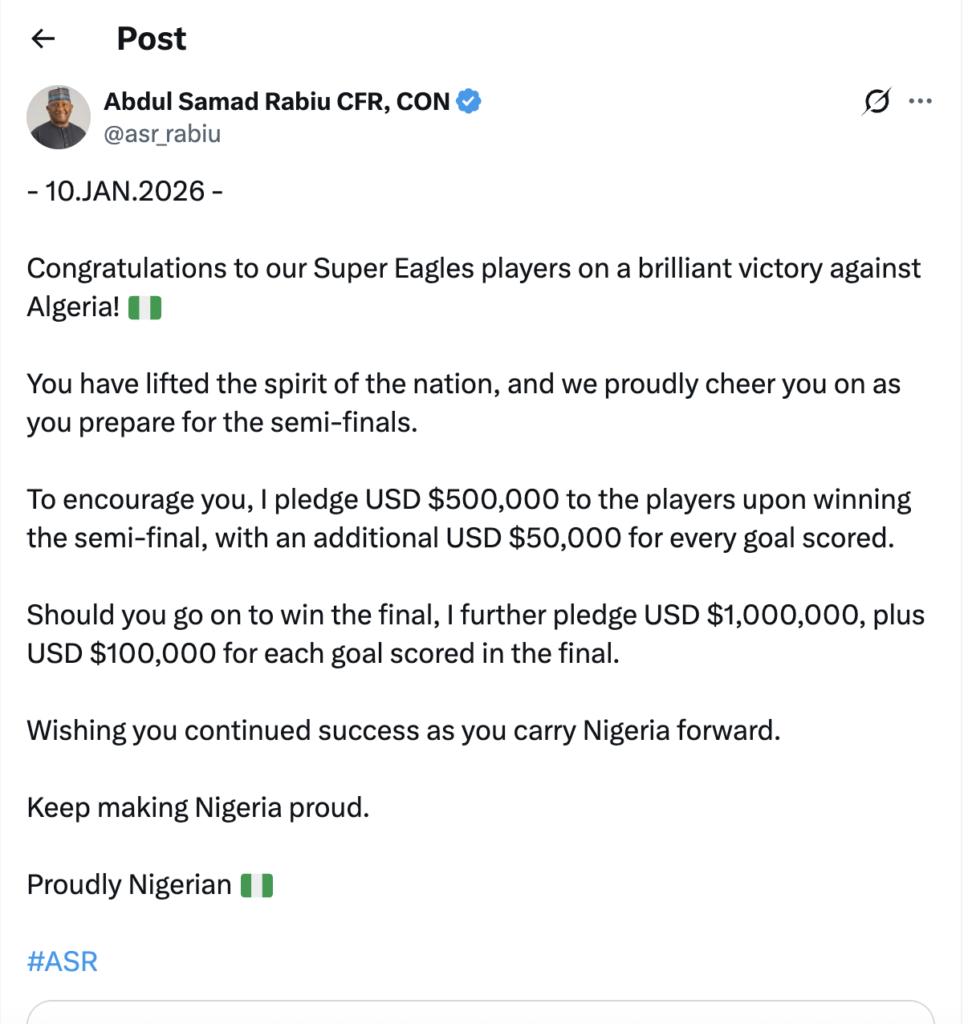Click the Nigerian flag emoji after Algeria
Image resolution: width=968 pixels, height=1024 pixels.
coord(146,309)
